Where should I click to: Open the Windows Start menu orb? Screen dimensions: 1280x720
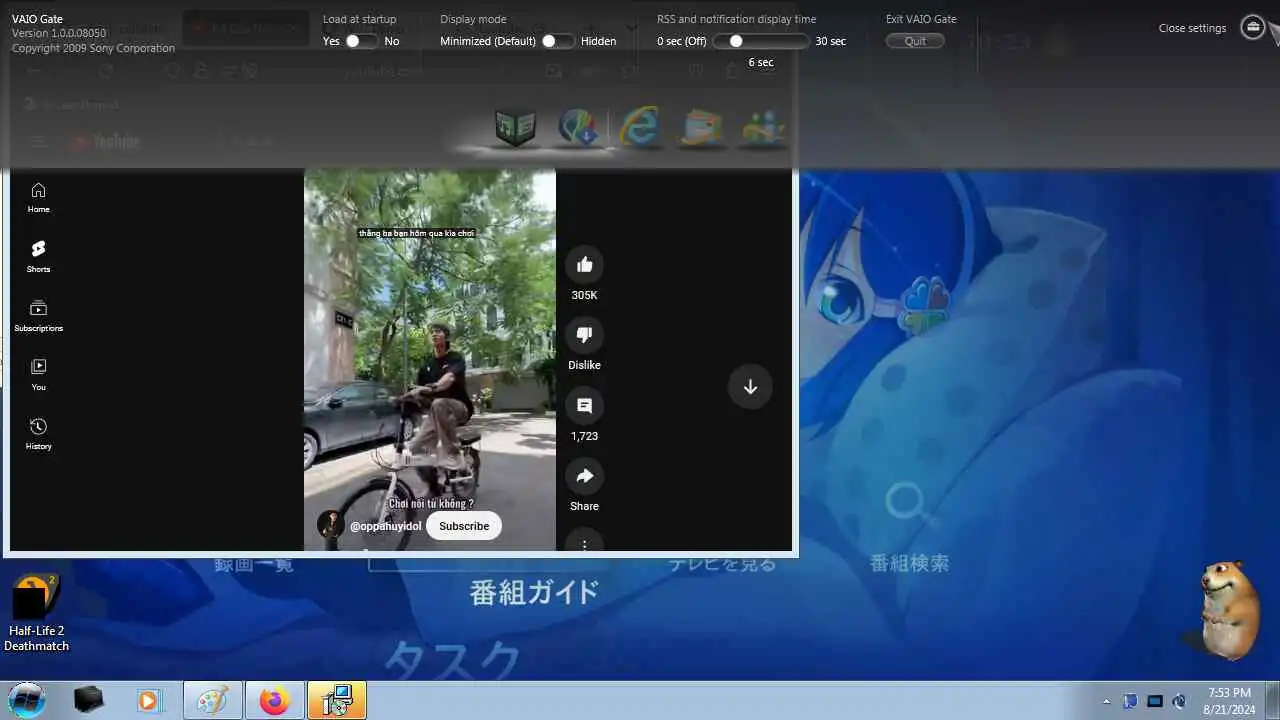pyautogui.click(x=27, y=700)
